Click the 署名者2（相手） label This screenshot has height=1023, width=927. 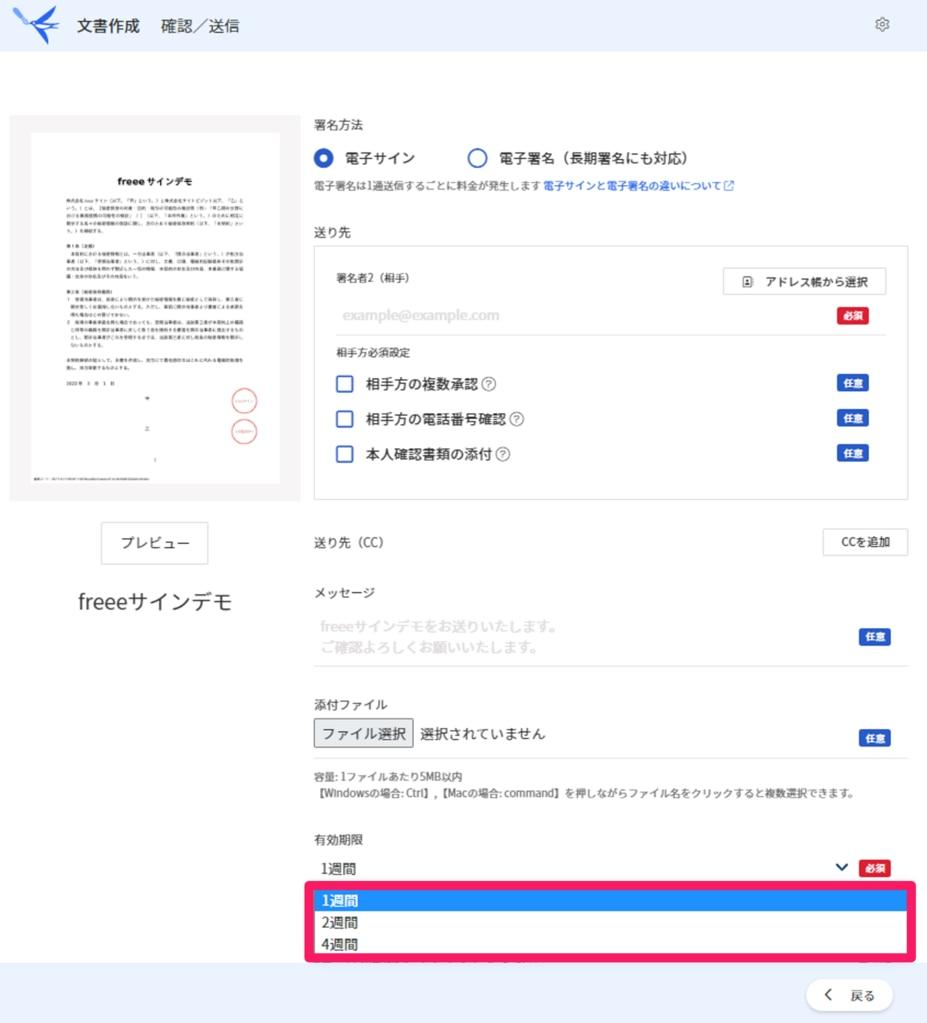372,279
